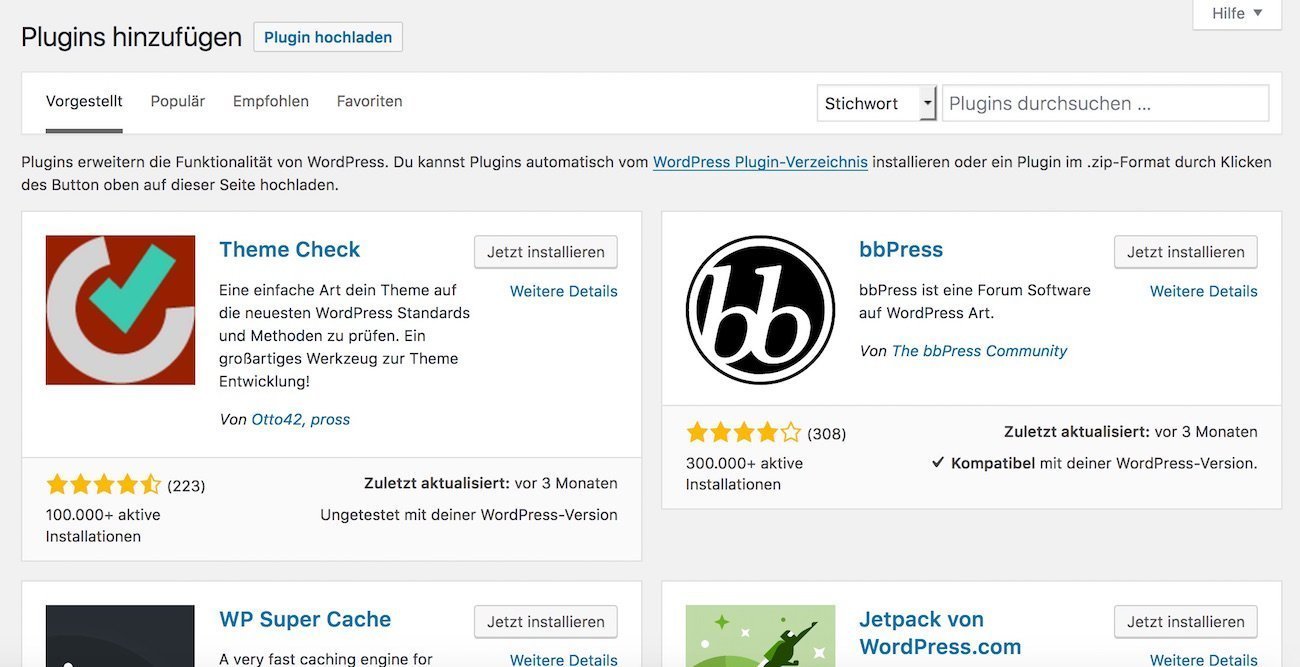
Task: Click inside the plugin search input
Action: tap(1105, 103)
